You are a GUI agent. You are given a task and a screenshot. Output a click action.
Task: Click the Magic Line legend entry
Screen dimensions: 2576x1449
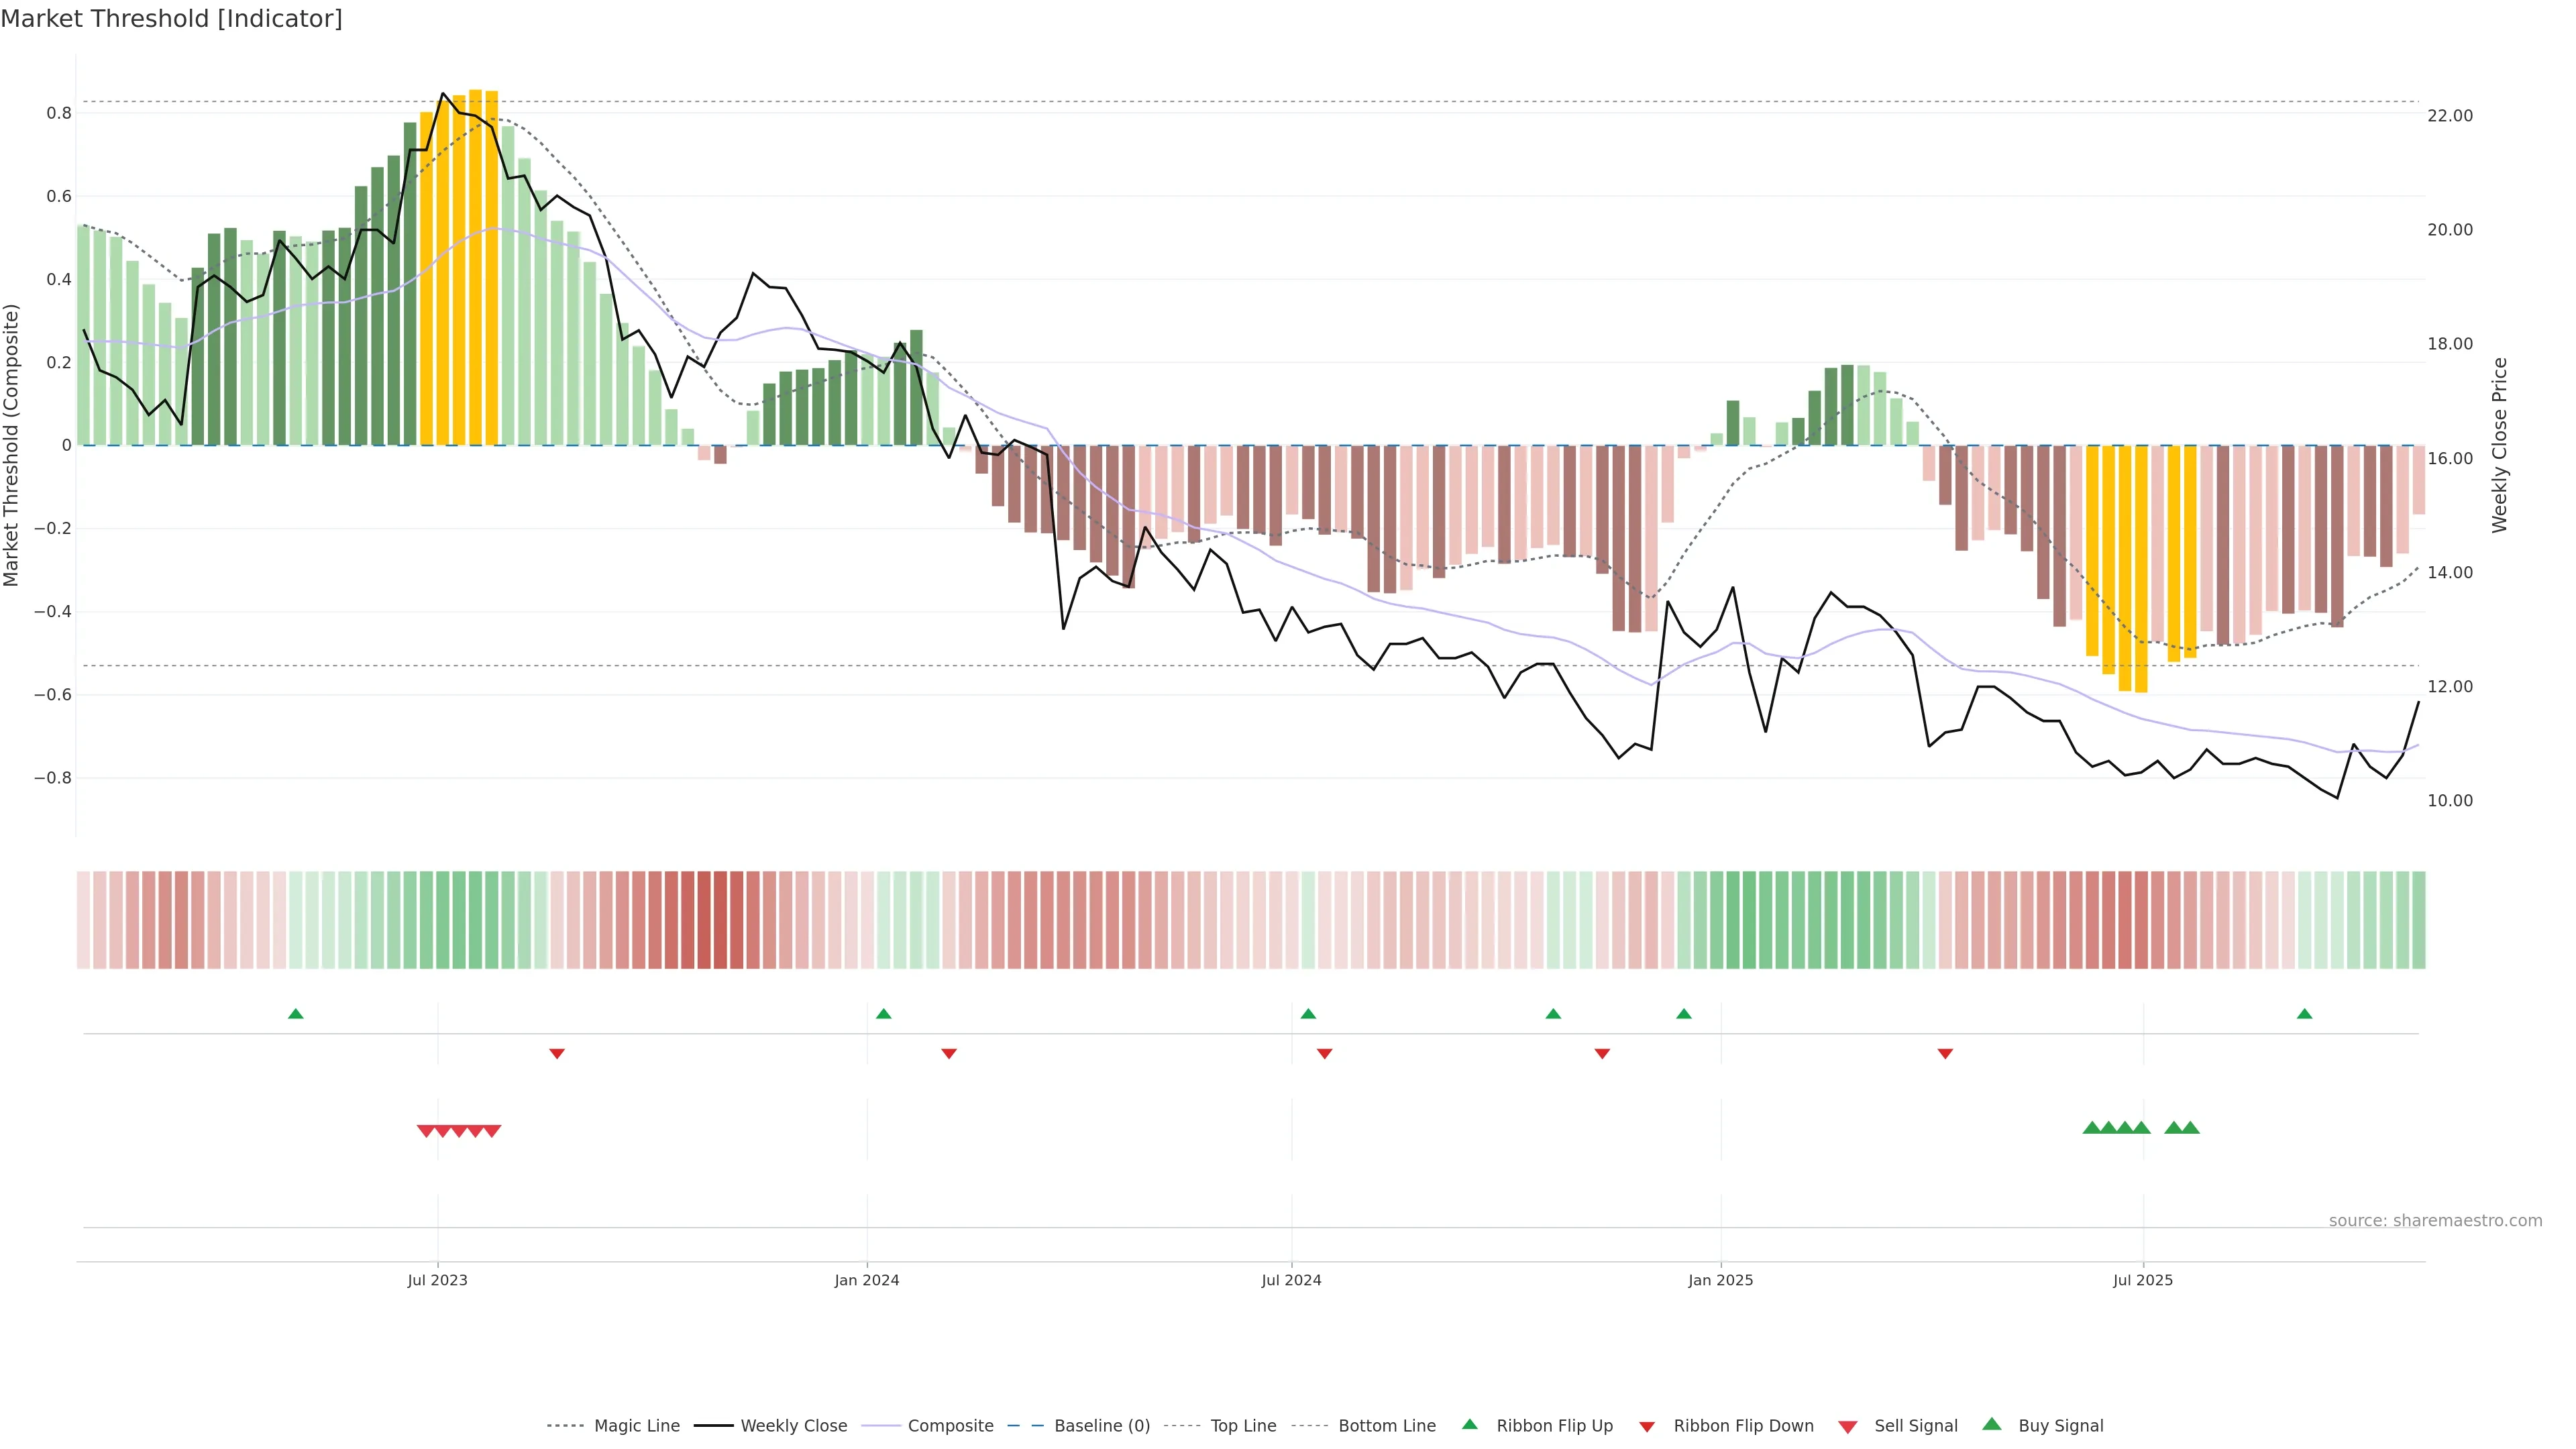click(636, 1426)
